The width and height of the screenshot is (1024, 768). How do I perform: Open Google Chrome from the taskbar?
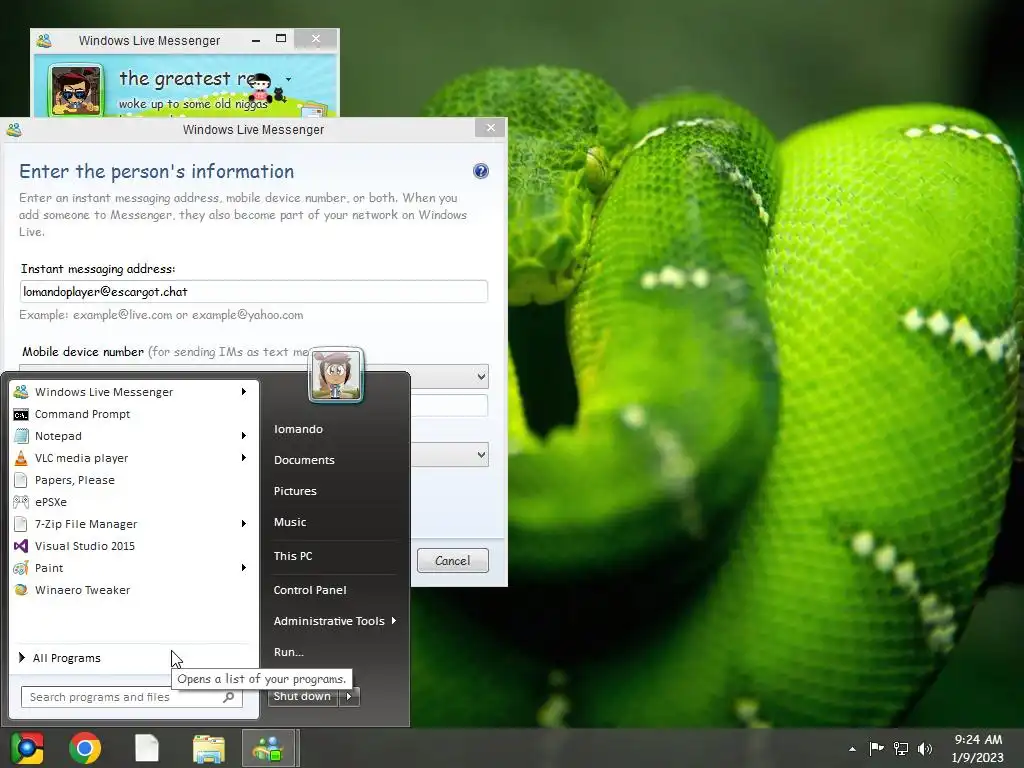click(86, 748)
